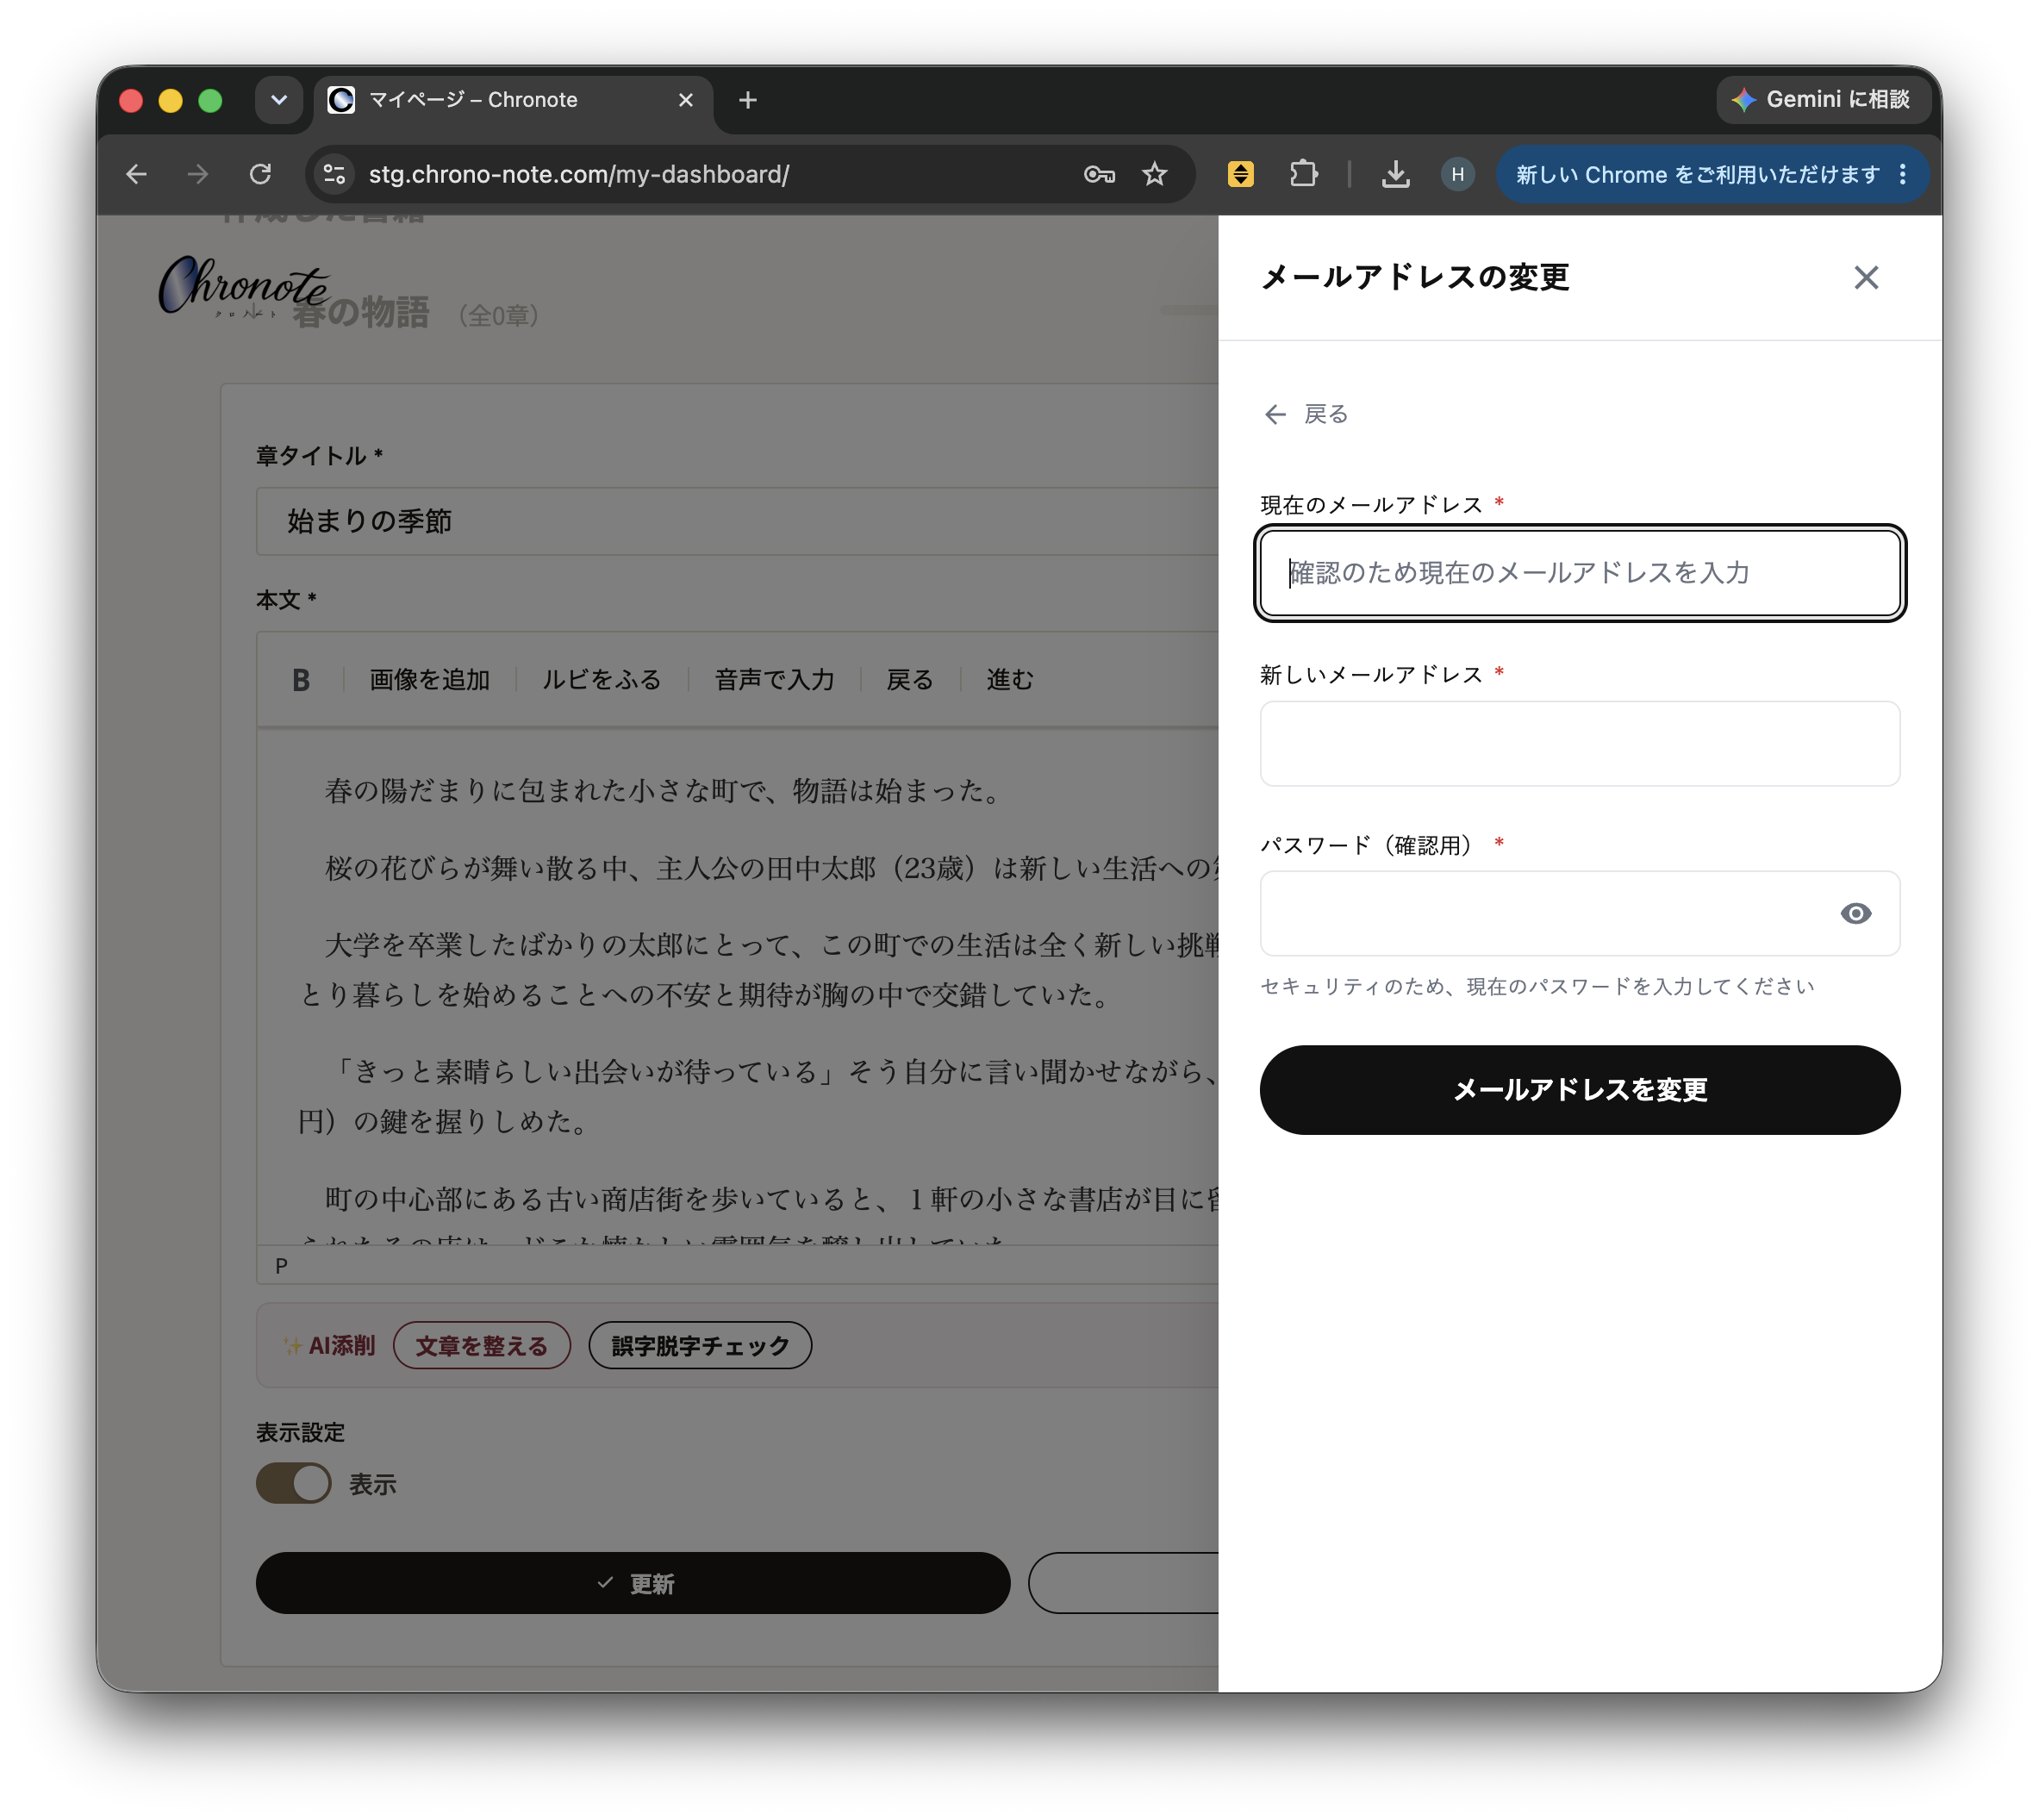Click browser forward arrow
The height and width of the screenshot is (1820, 2039).
[x=198, y=174]
